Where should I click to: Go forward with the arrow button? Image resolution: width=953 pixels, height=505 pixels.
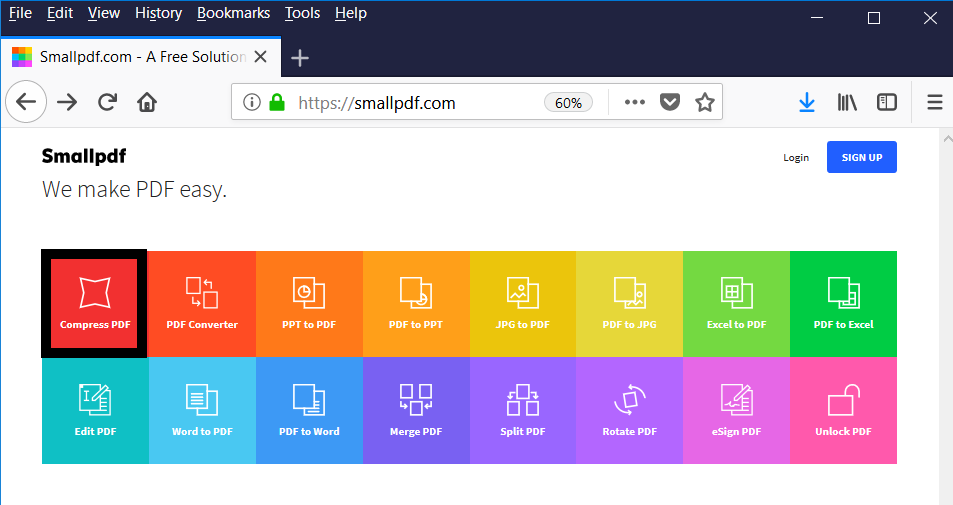tap(67, 102)
